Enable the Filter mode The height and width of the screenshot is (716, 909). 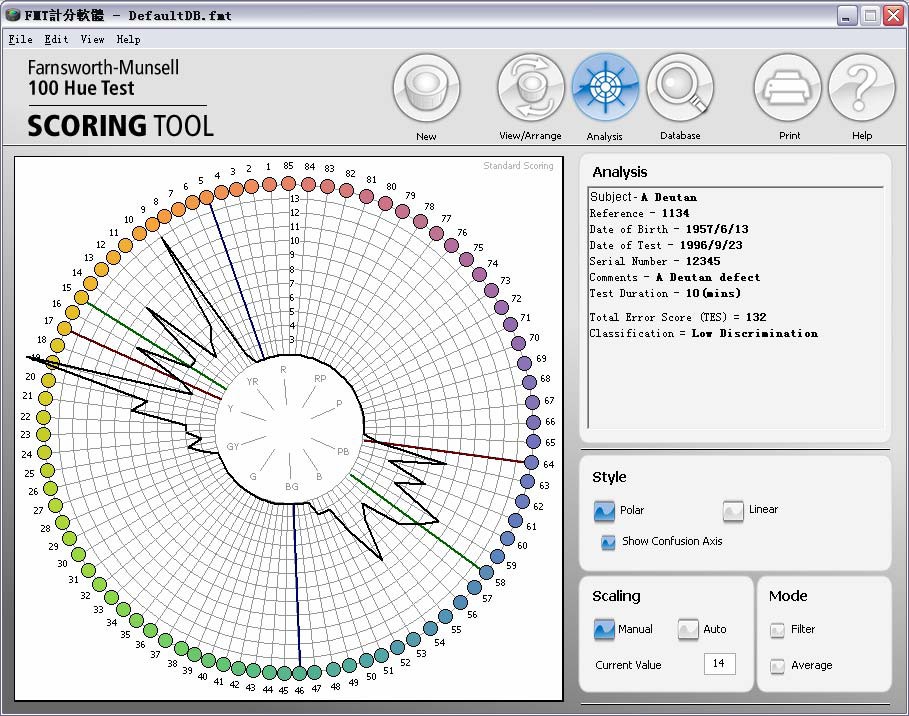pyautogui.click(x=777, y=630)
